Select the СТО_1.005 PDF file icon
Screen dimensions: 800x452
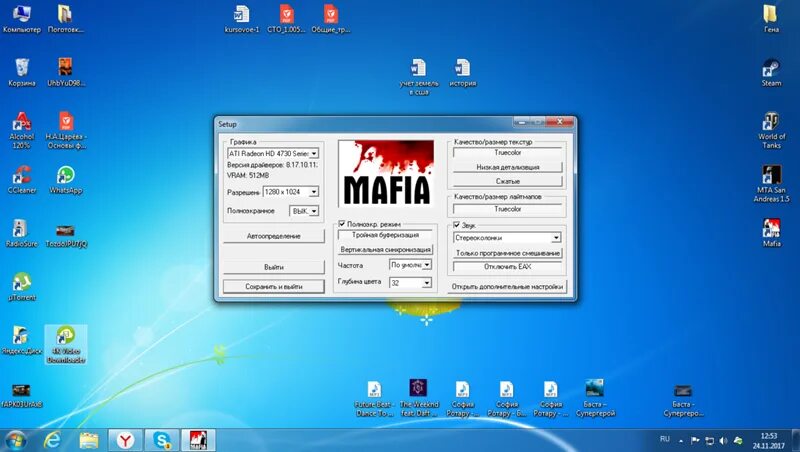tap(286, 19)
